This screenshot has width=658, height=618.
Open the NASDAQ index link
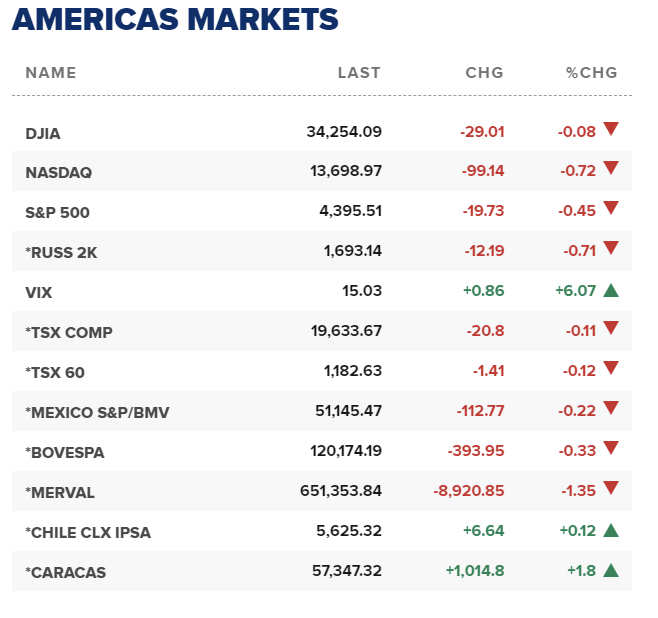tap(58, 172)
